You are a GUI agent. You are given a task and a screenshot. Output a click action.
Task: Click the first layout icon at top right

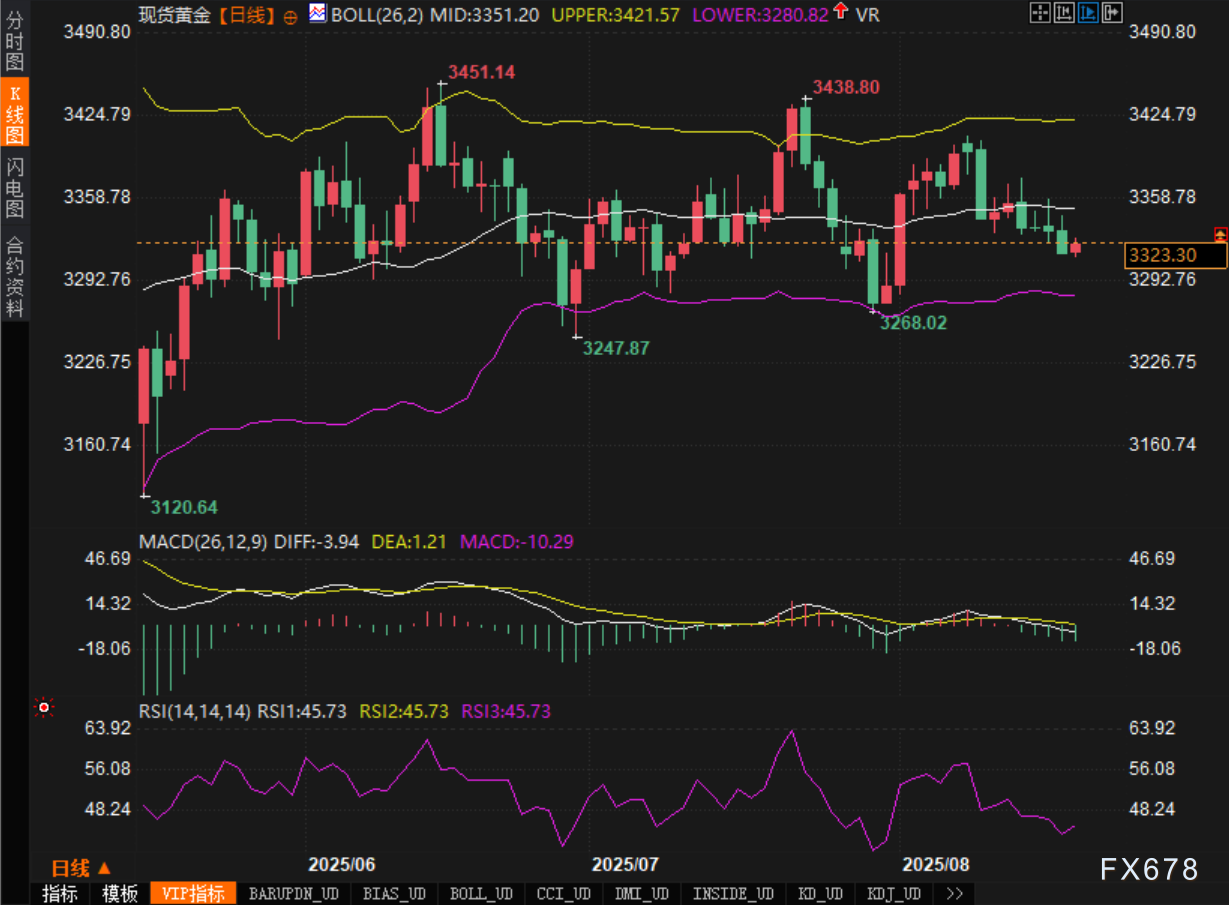pyautogui.click(x=1039, y=12)
